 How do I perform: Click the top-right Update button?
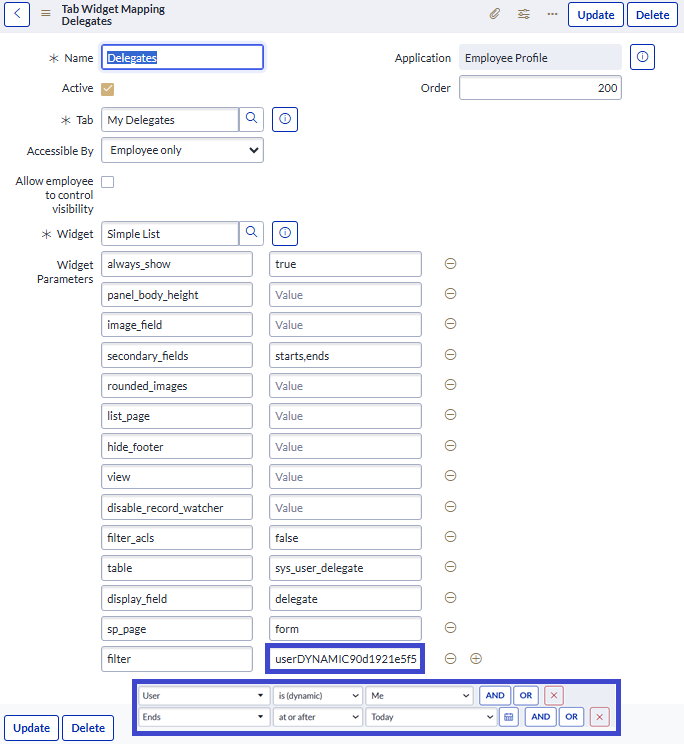[x=596, y=15]
